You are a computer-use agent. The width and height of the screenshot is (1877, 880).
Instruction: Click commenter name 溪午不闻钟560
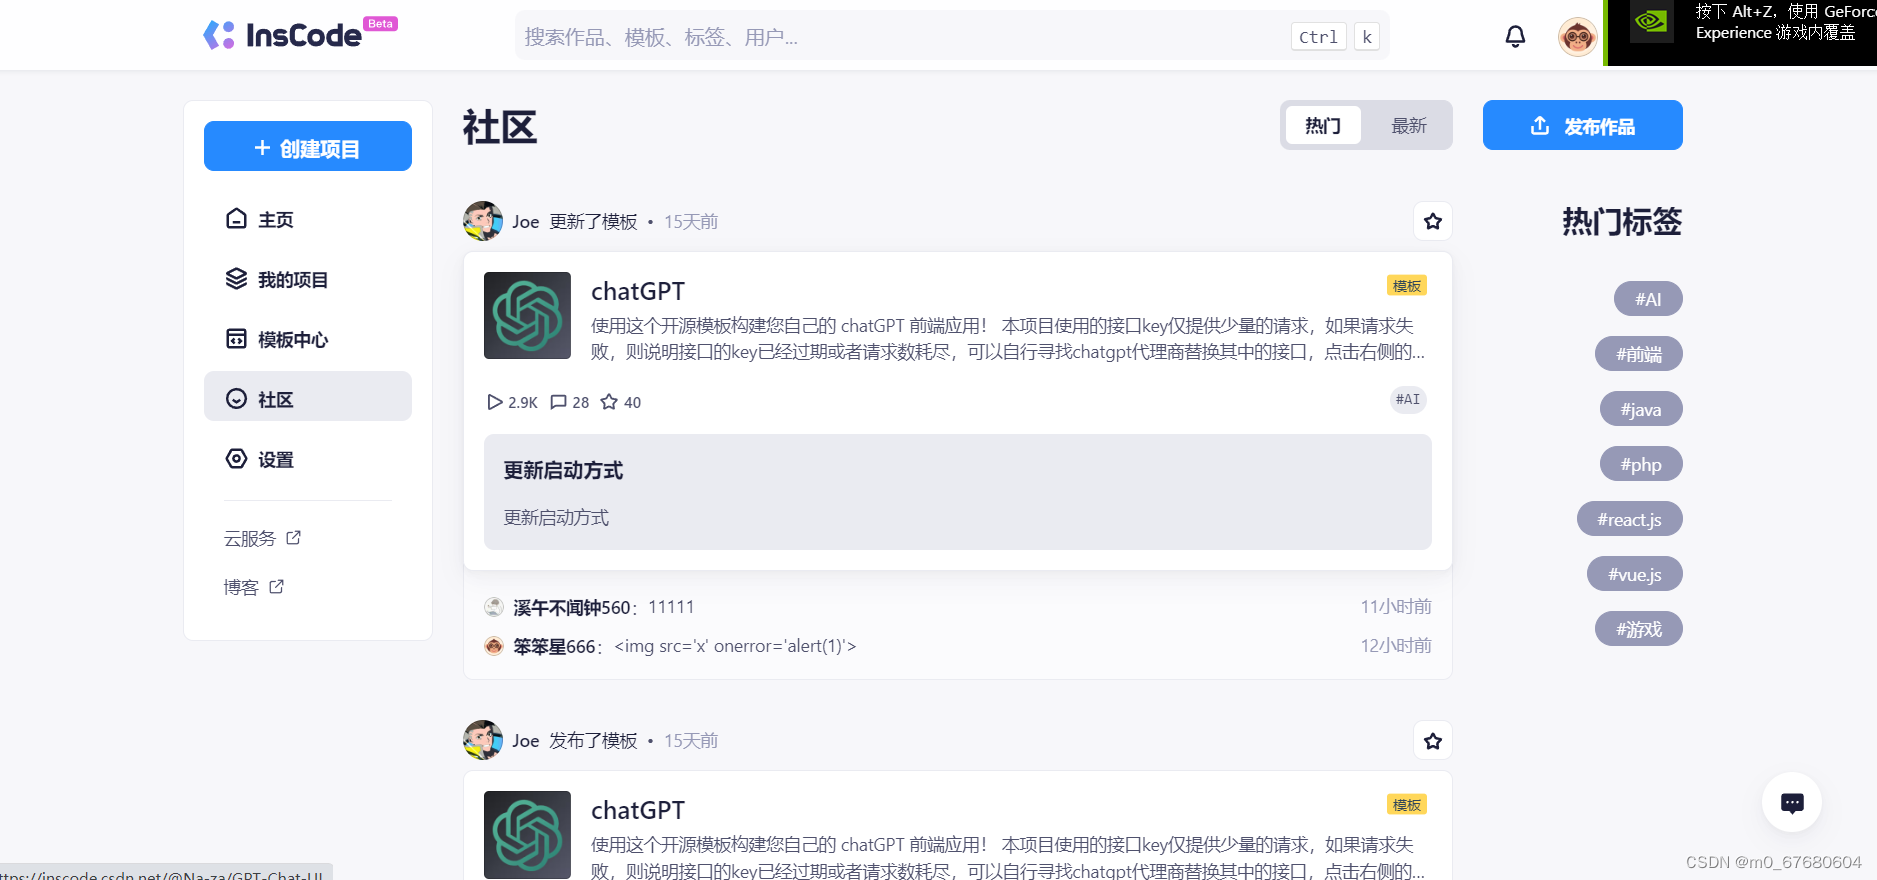pos(571,607)
